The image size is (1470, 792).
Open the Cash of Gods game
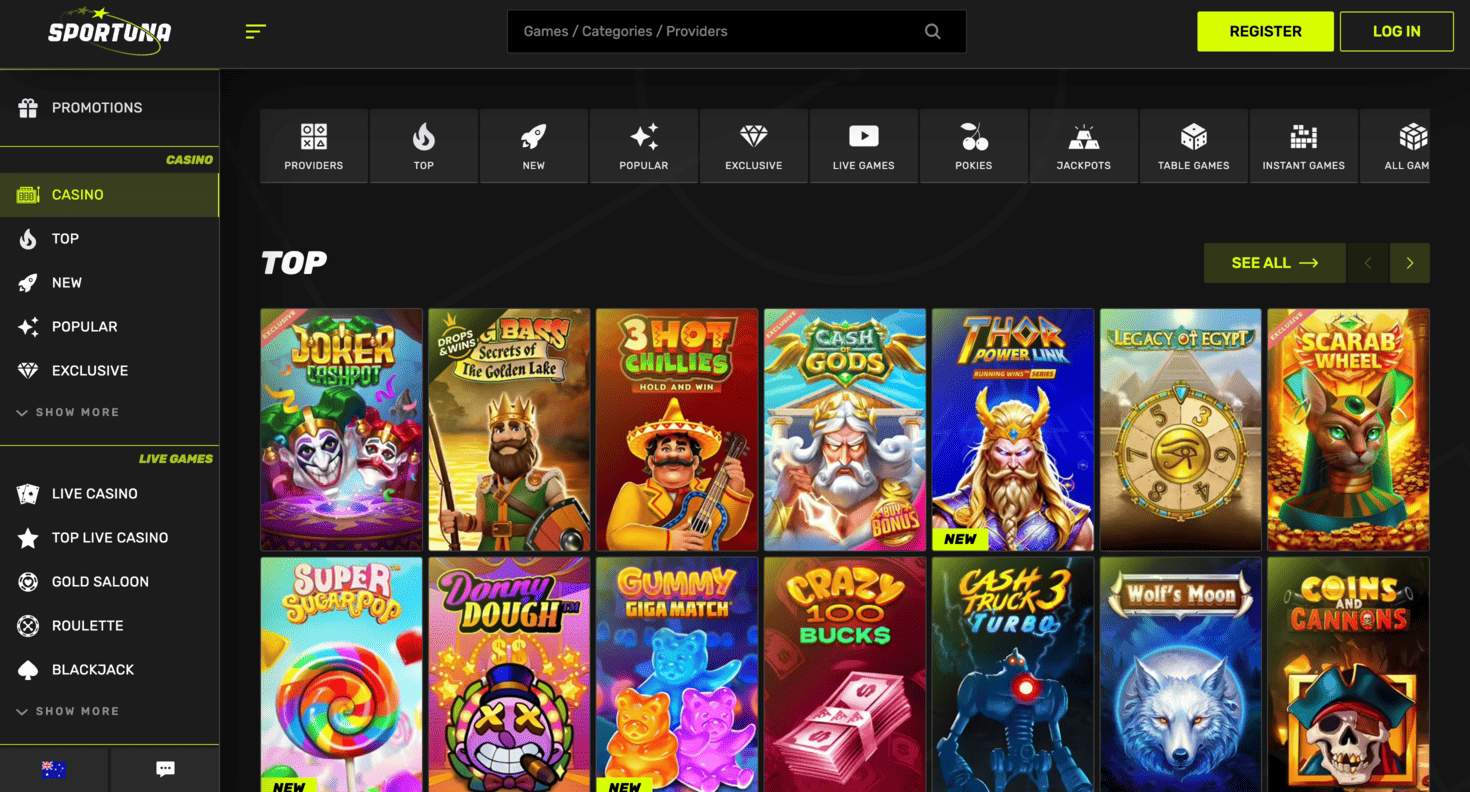click(845, 430)
